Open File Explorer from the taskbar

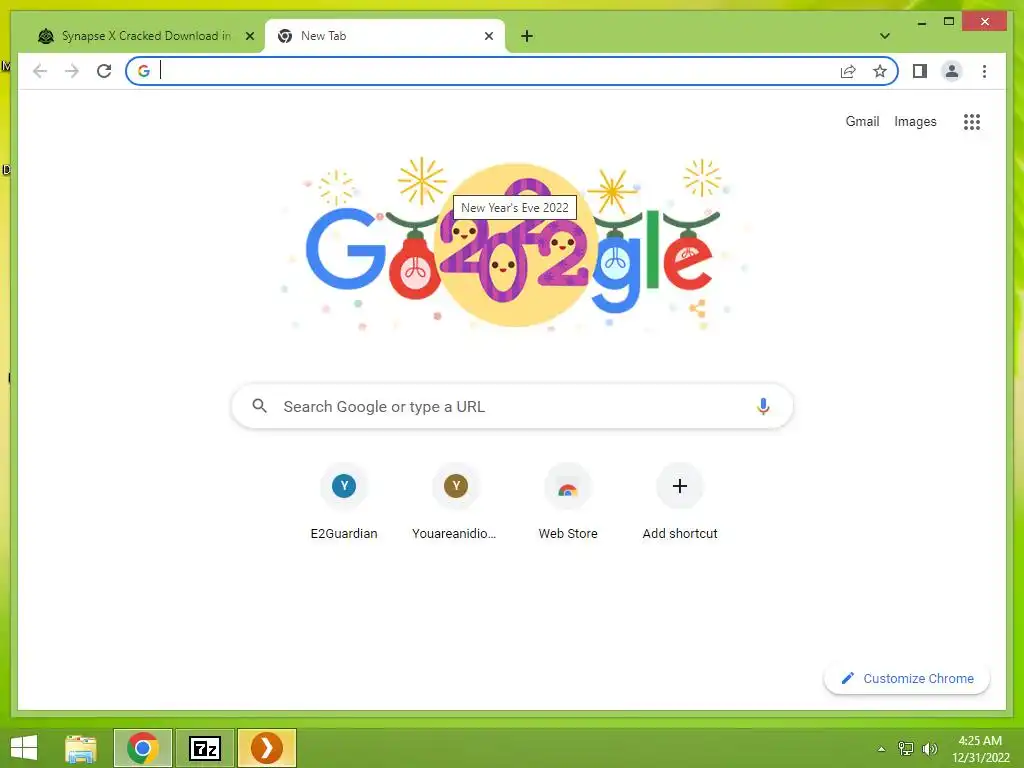tap(81, 748)
